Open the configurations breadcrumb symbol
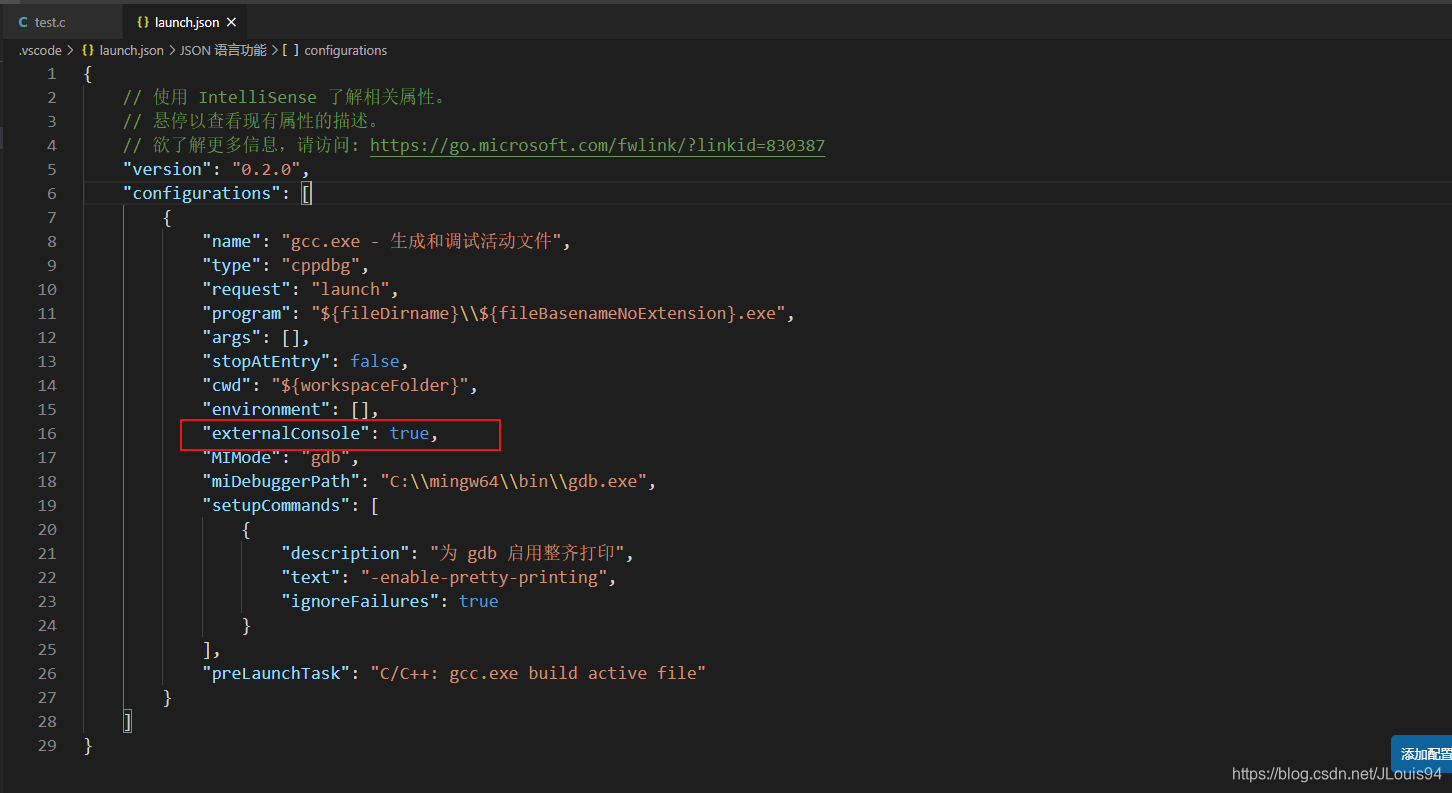Screen dimensions: 1452x793 click(x=345, y=50)
